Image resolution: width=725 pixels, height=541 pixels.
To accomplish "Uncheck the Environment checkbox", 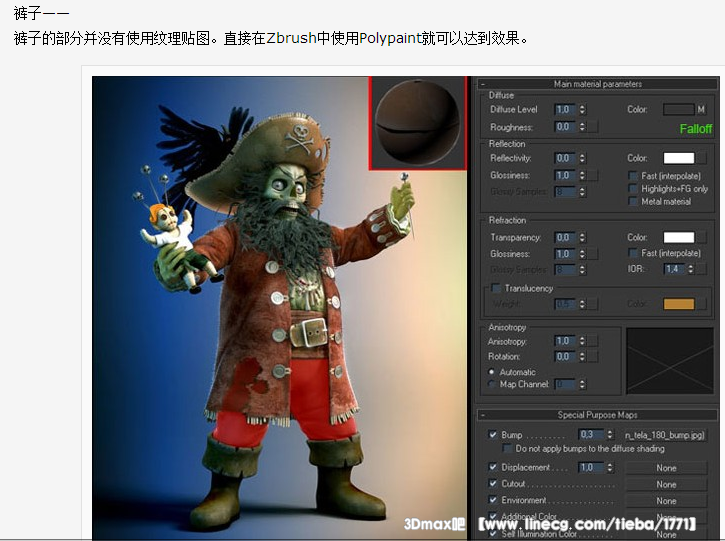I will tap(493, 500).
